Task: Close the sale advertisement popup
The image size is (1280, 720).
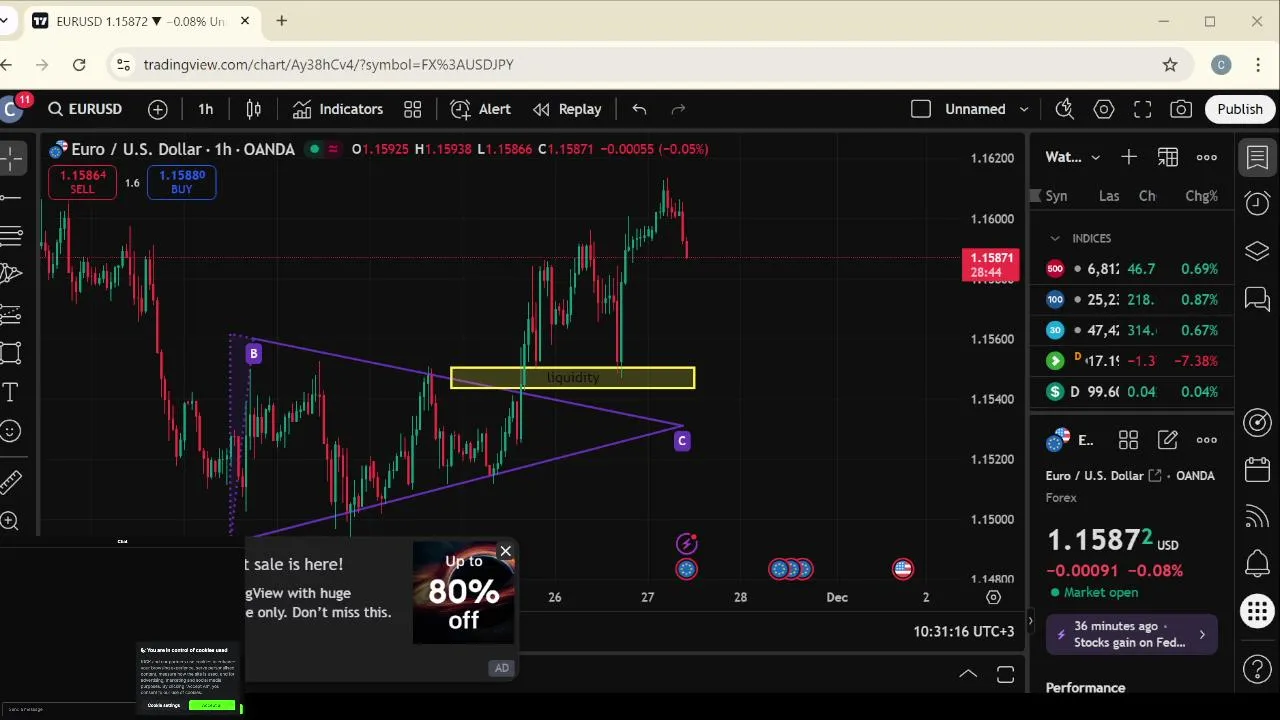Action: (505, 551)
